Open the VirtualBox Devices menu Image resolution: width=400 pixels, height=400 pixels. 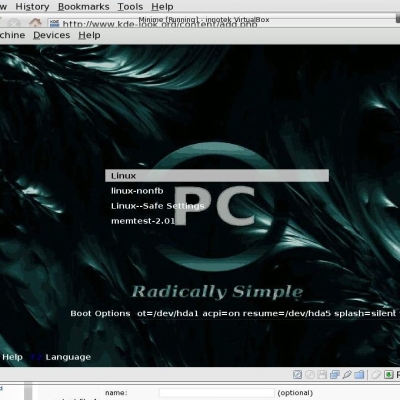pyautogui.click(x=52, y=35)
